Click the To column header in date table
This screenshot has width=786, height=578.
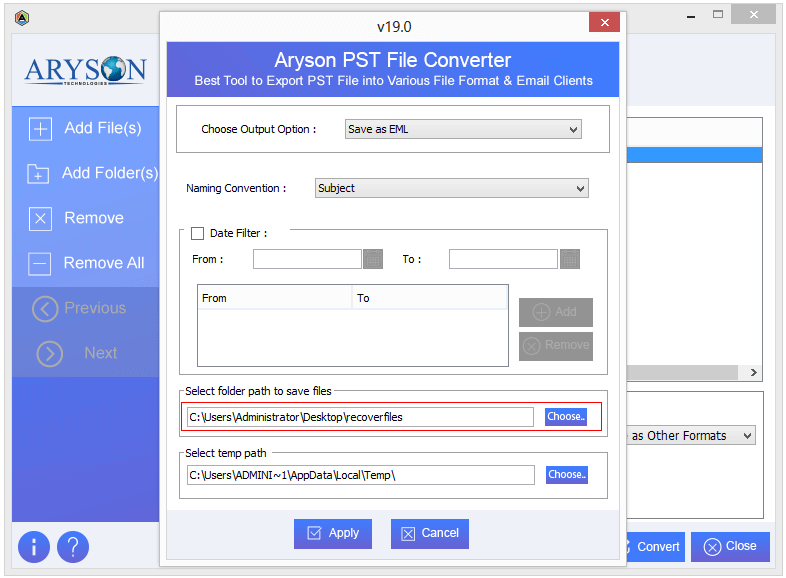point(430,298)
